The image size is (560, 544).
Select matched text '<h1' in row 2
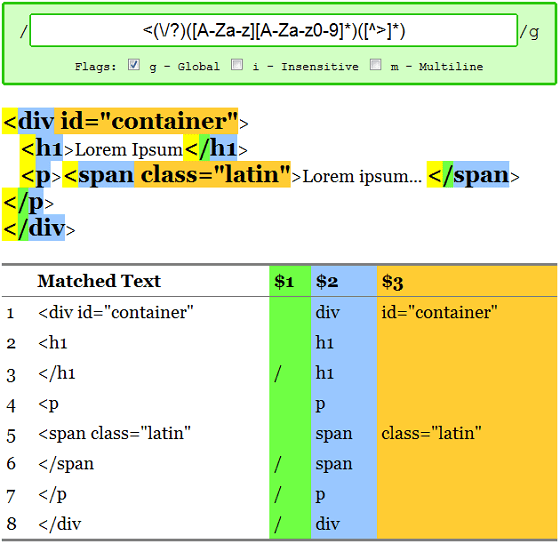coord(53,343)
